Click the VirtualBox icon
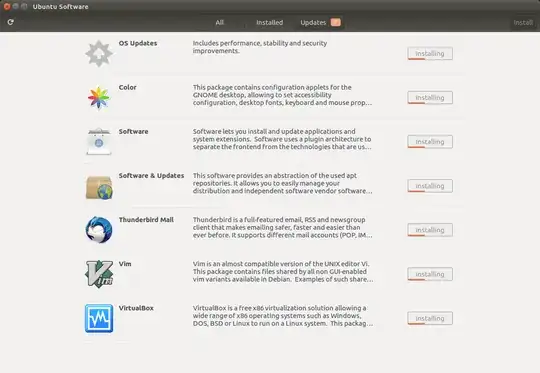Image resolution: width=540 pixels, height=373 pixels. click(99, 318)
